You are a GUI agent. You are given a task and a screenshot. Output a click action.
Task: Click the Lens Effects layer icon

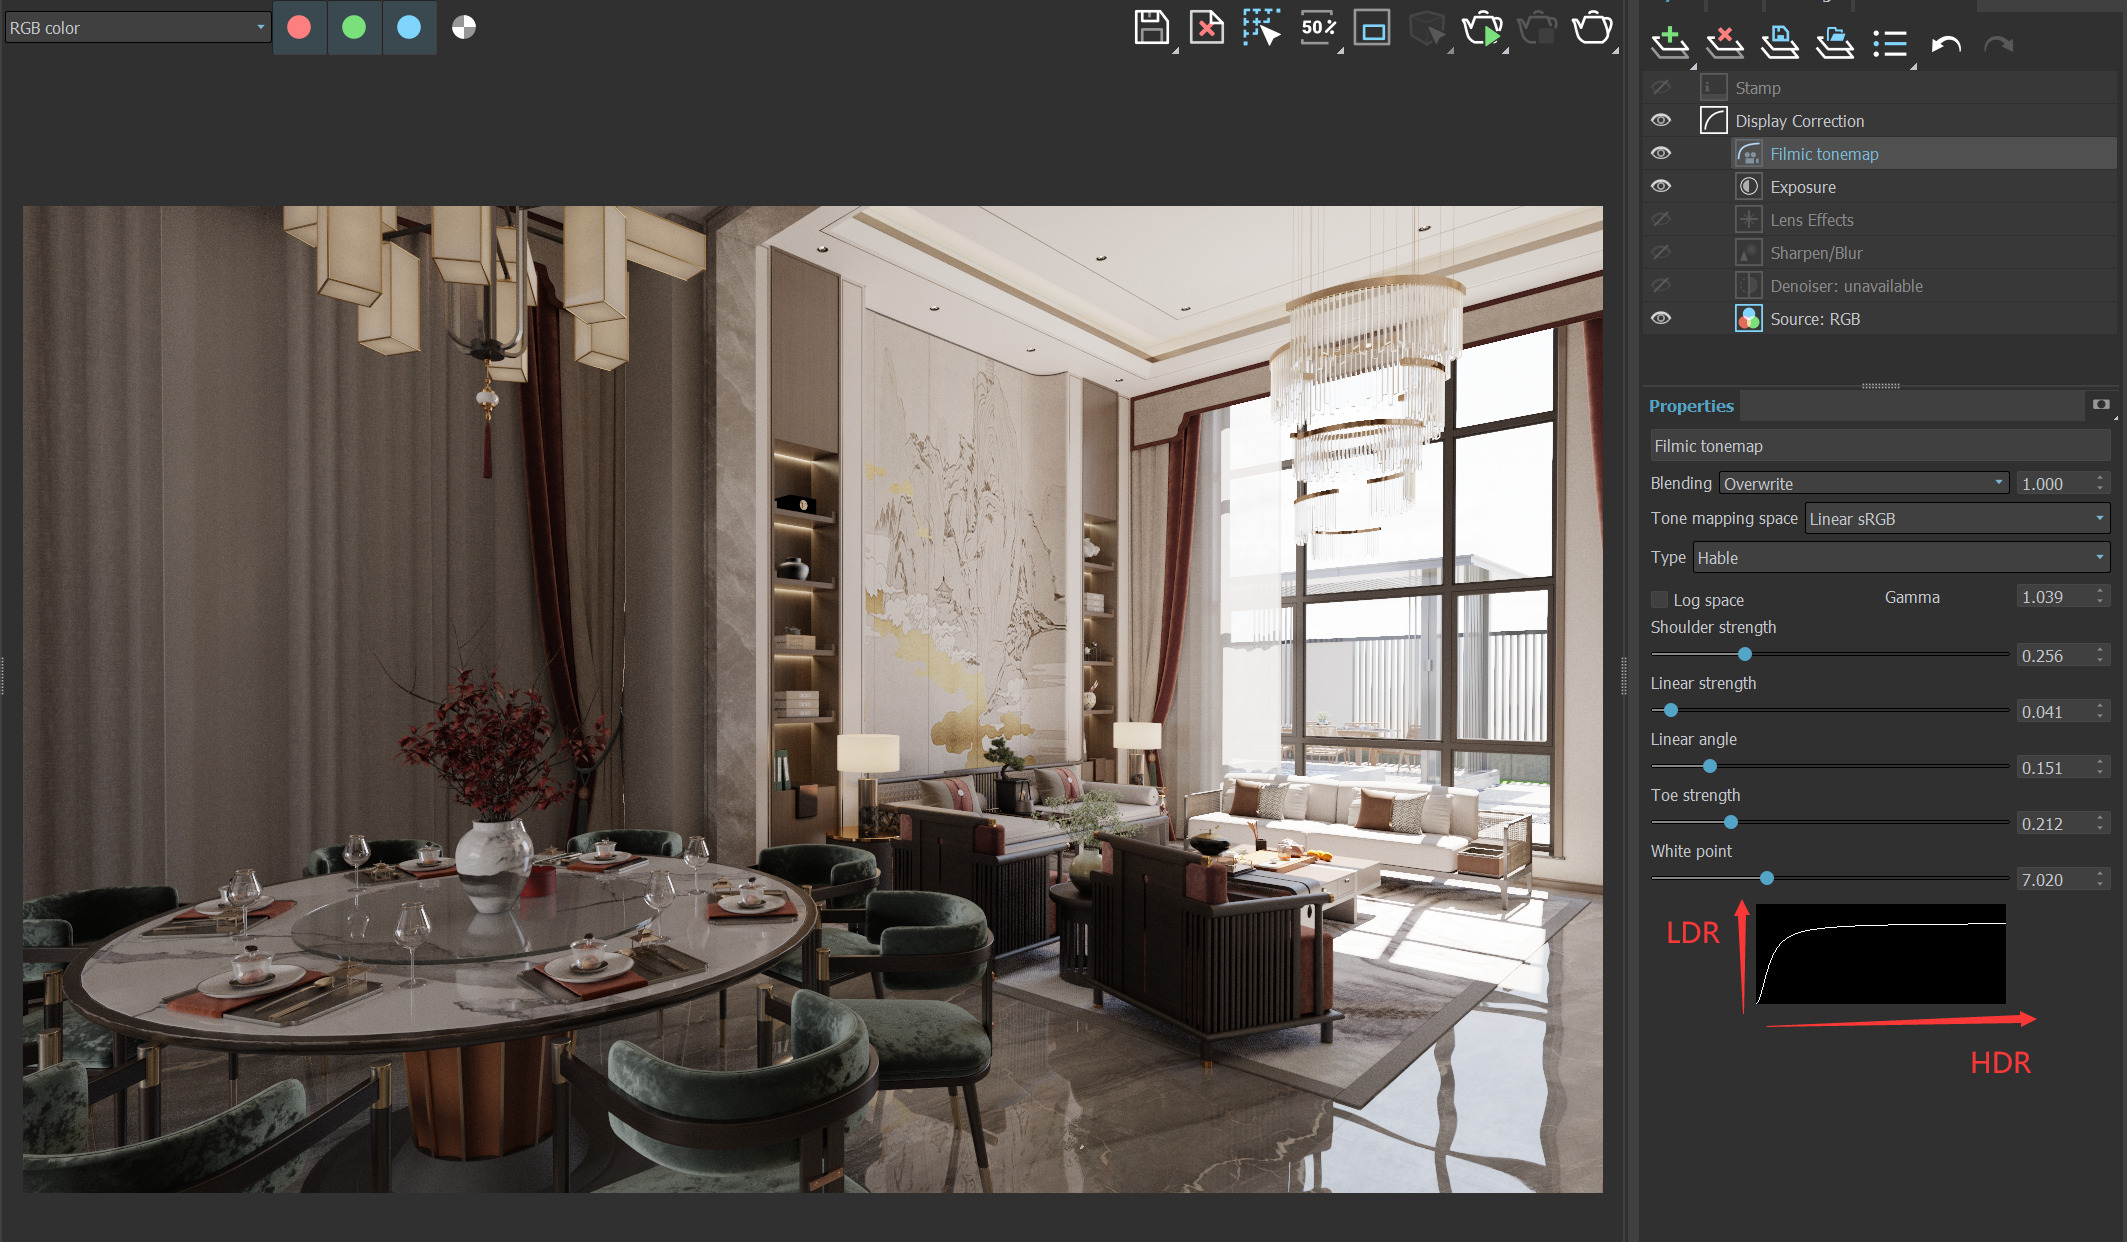point(1748,220)
